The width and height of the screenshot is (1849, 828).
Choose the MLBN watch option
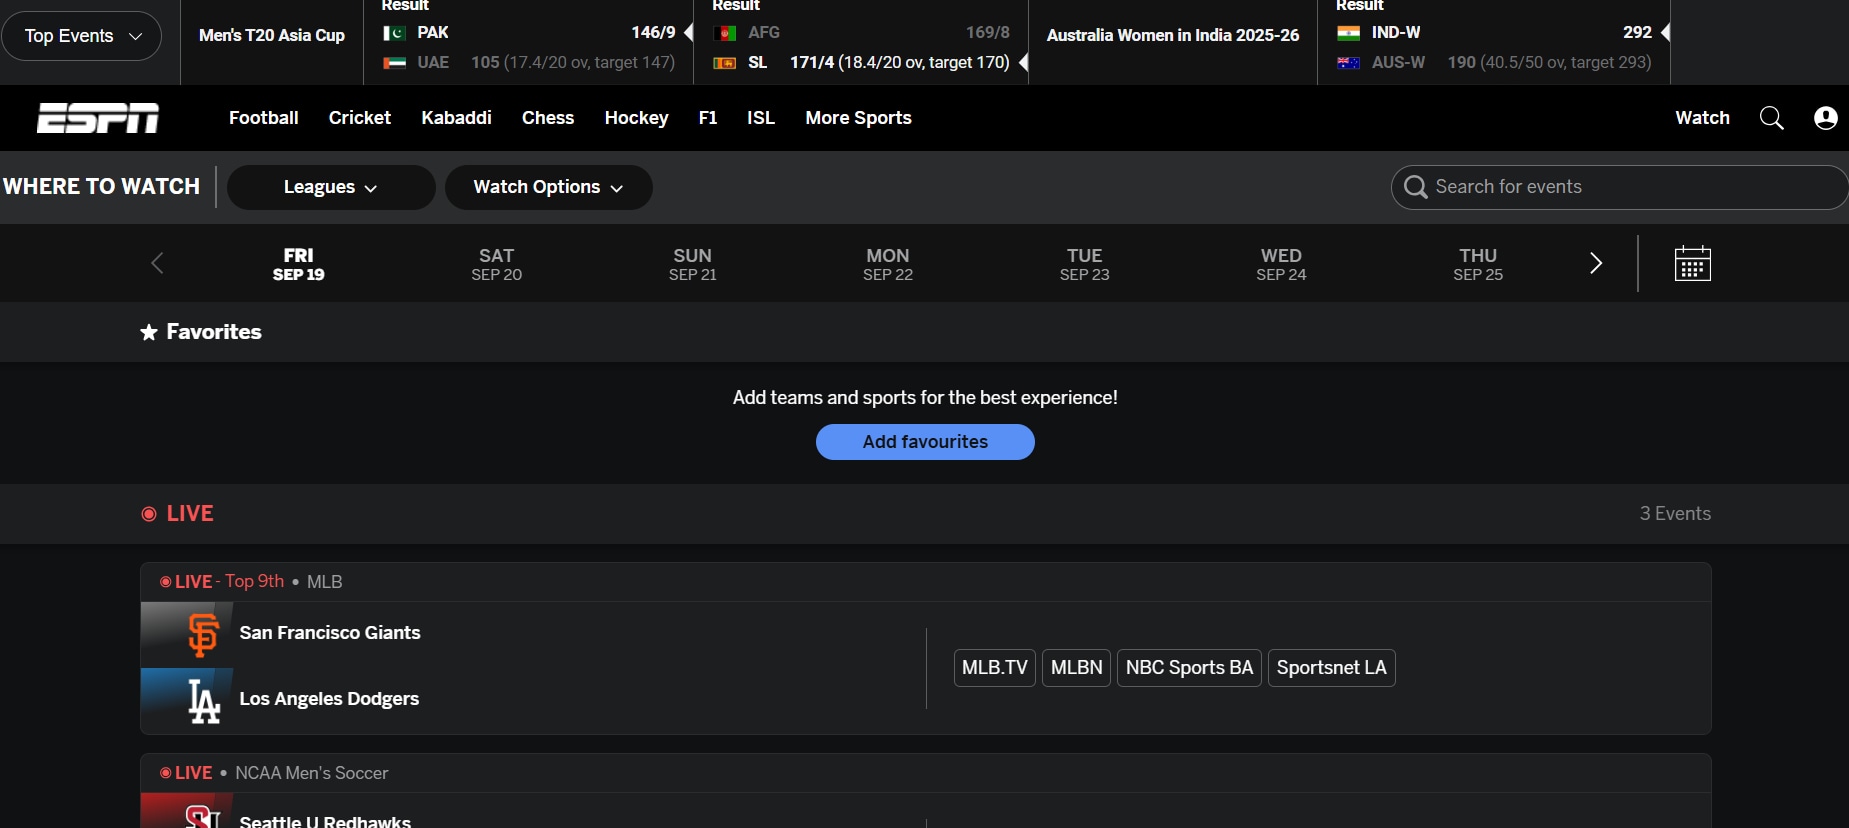point(1077,668)
